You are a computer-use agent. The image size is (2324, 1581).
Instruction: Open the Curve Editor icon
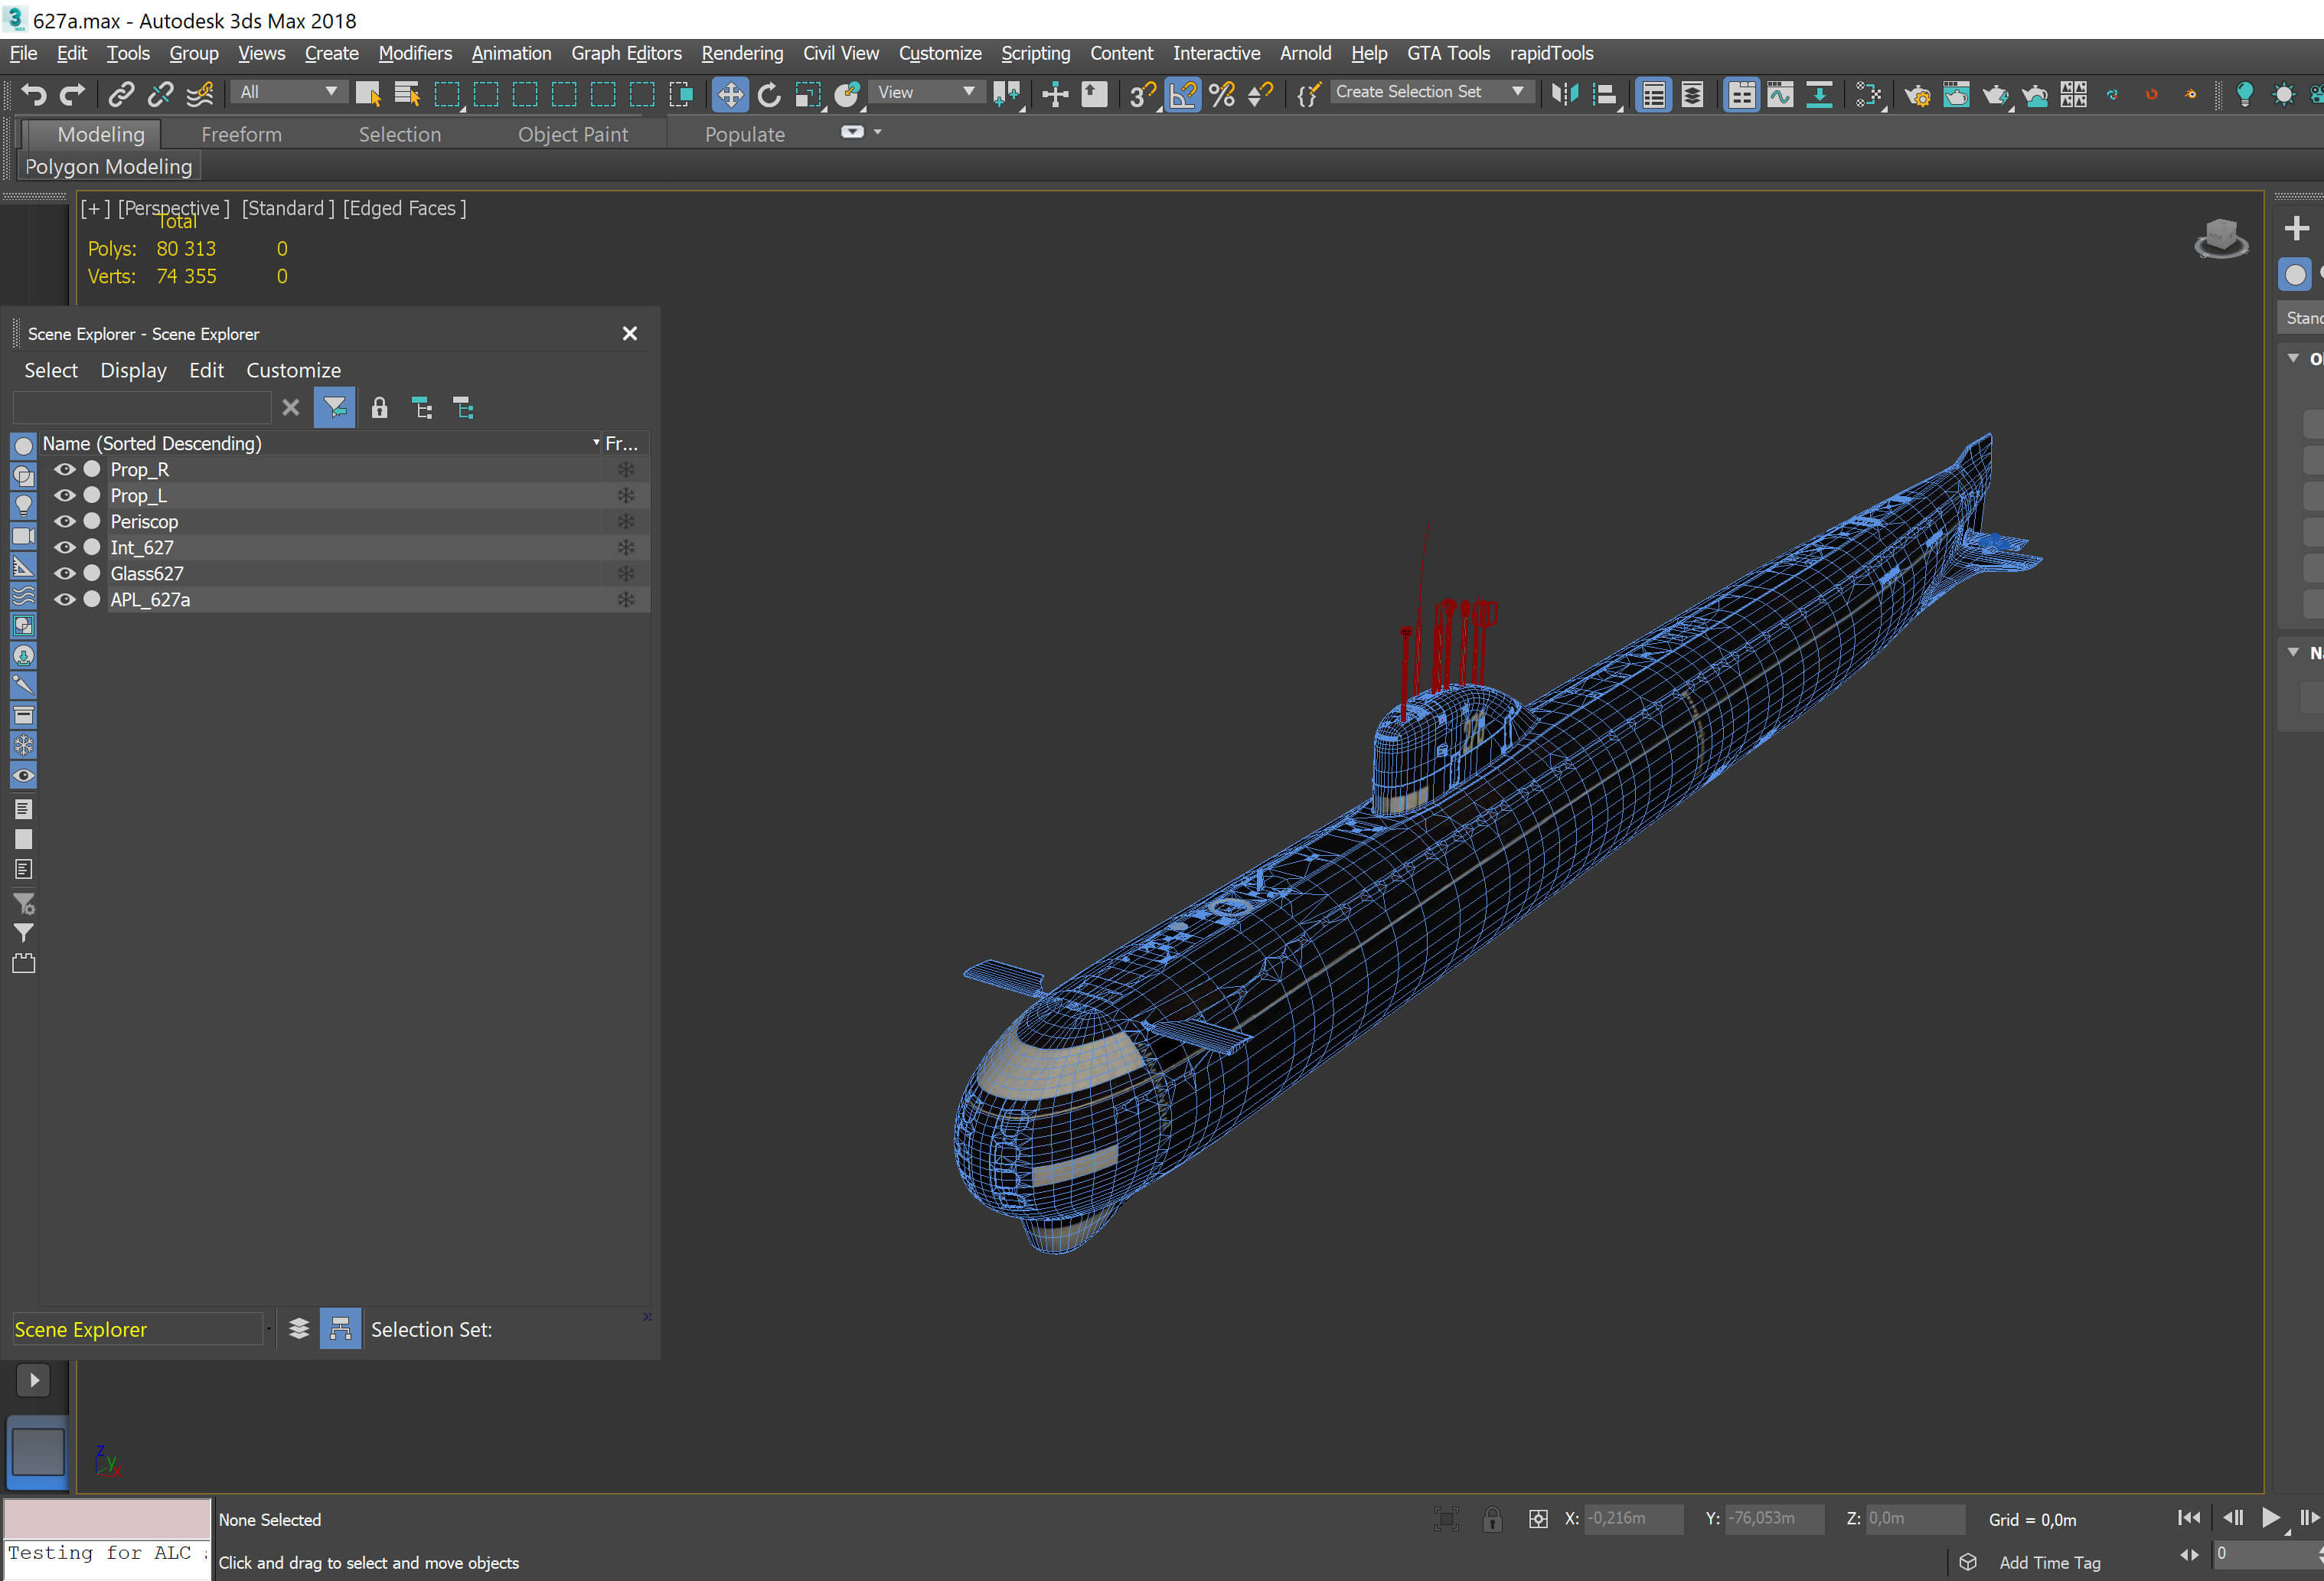point(1780,94)
